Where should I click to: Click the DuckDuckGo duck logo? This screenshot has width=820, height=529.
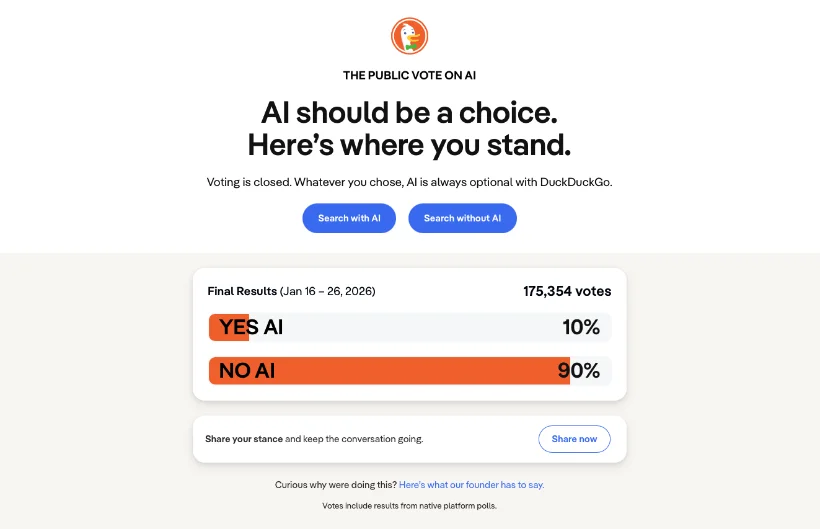click(409, 37)
